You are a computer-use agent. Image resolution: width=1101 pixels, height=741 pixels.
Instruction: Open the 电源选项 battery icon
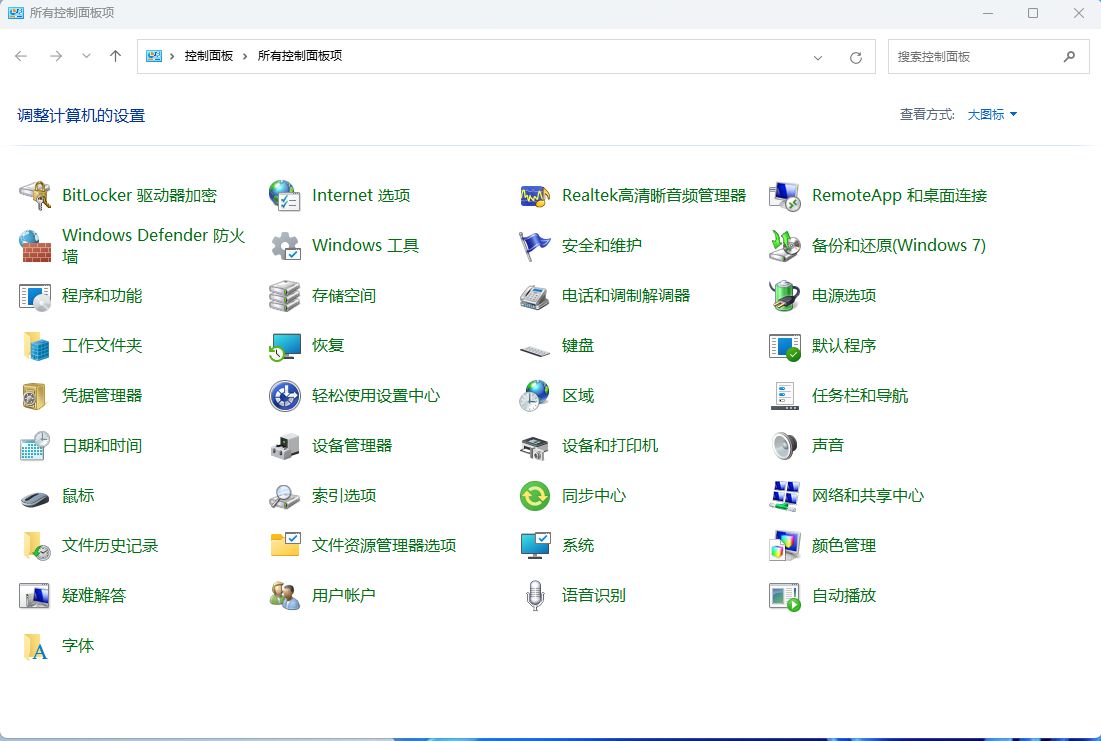click(x=785, y=296)
